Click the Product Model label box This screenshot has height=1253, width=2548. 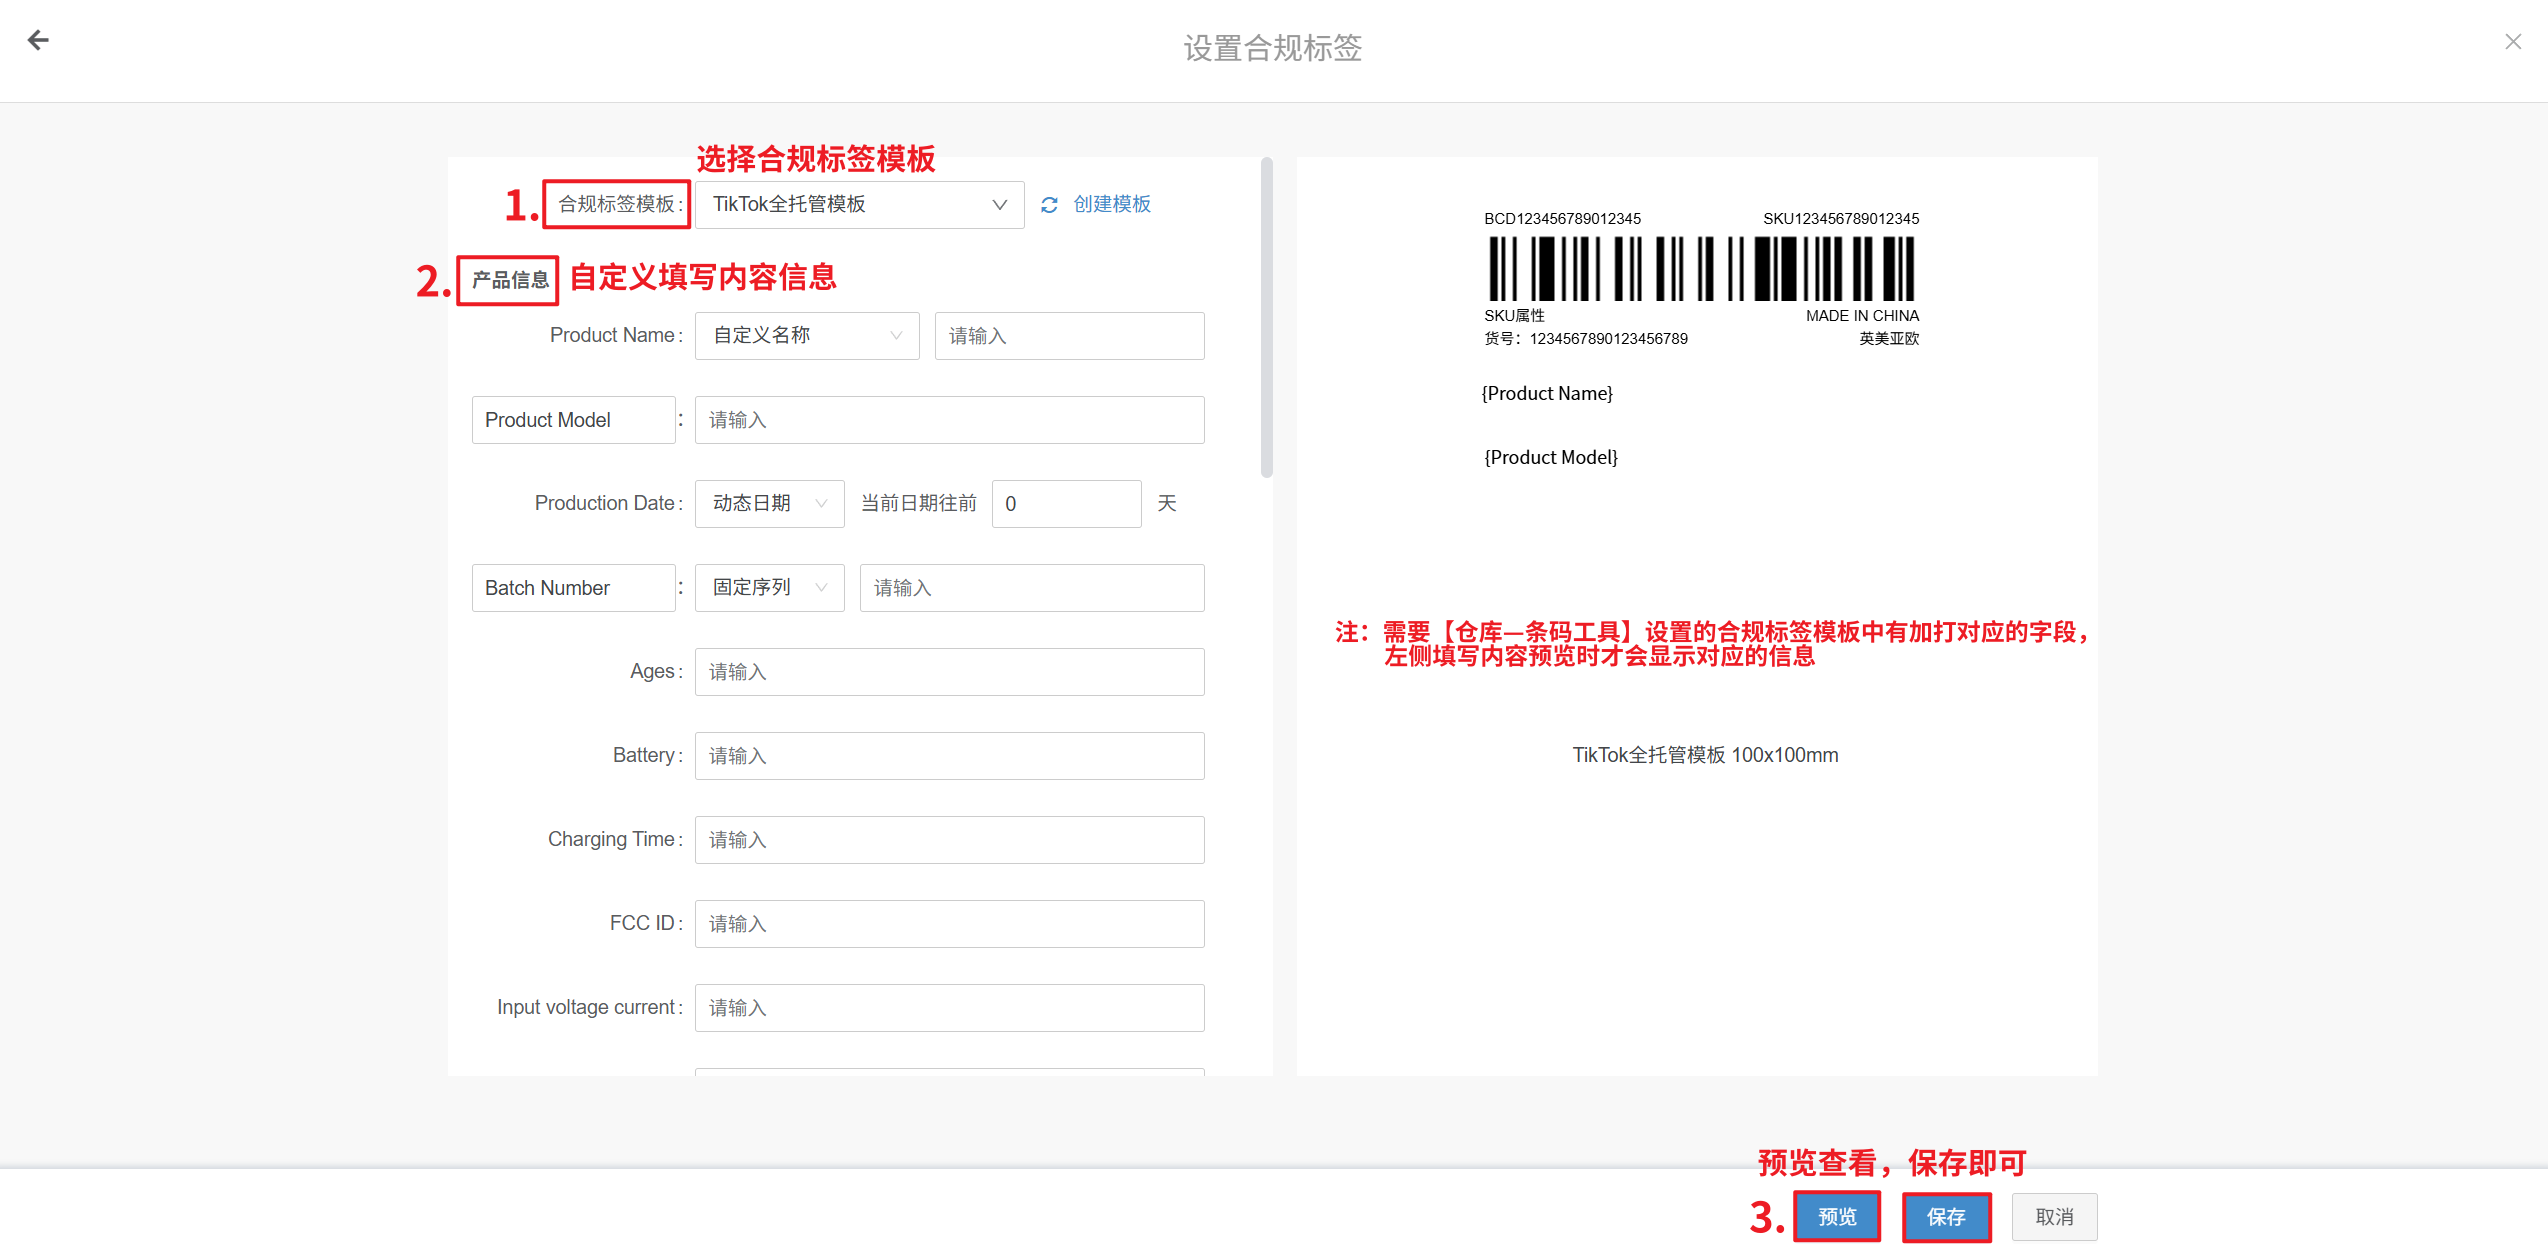(x=573, y=420)
